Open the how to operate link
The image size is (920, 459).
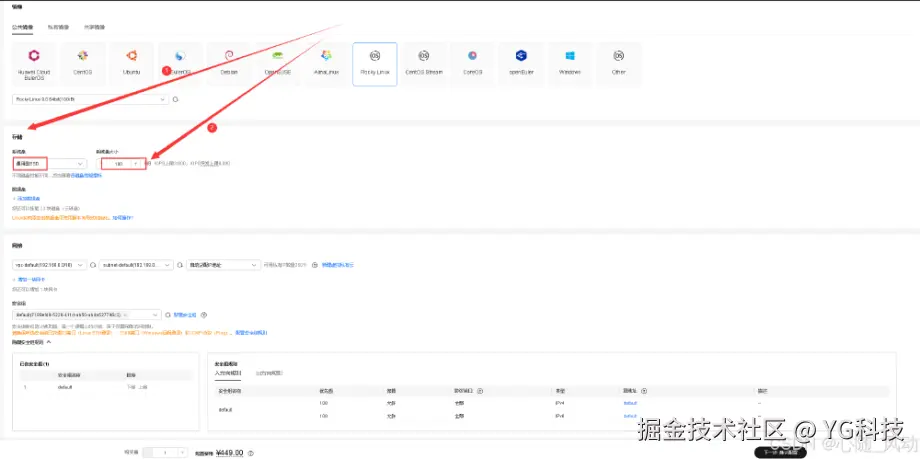coord(123,218)
